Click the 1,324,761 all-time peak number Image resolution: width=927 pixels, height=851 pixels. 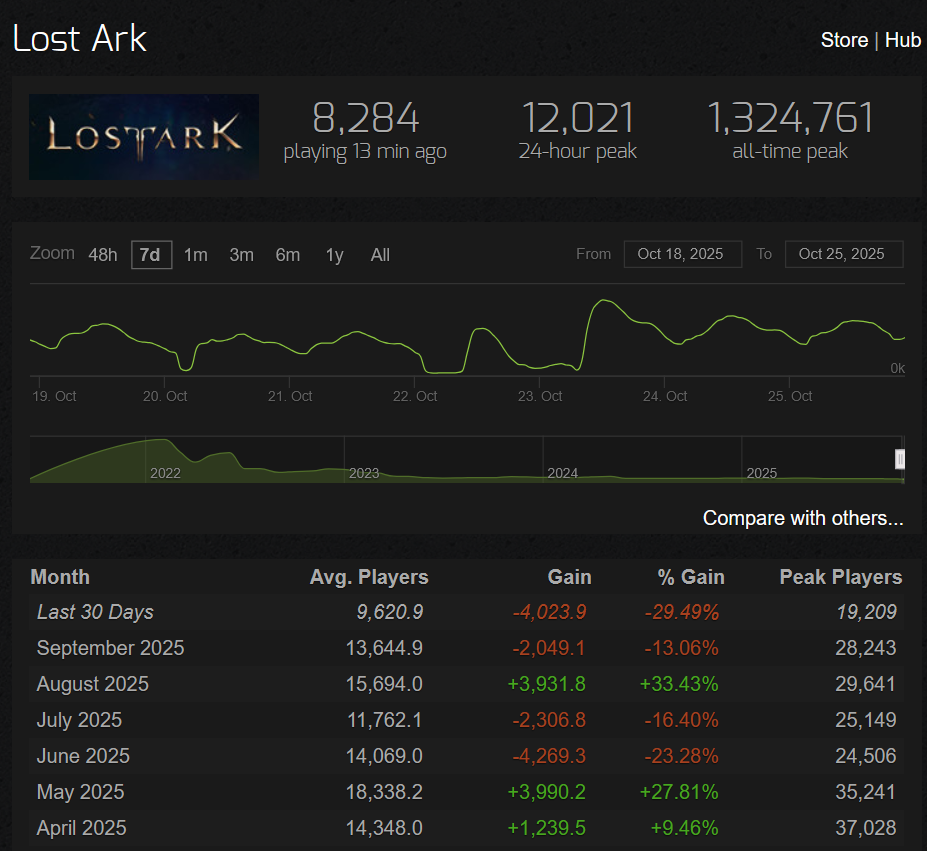(x=790, y=117)
